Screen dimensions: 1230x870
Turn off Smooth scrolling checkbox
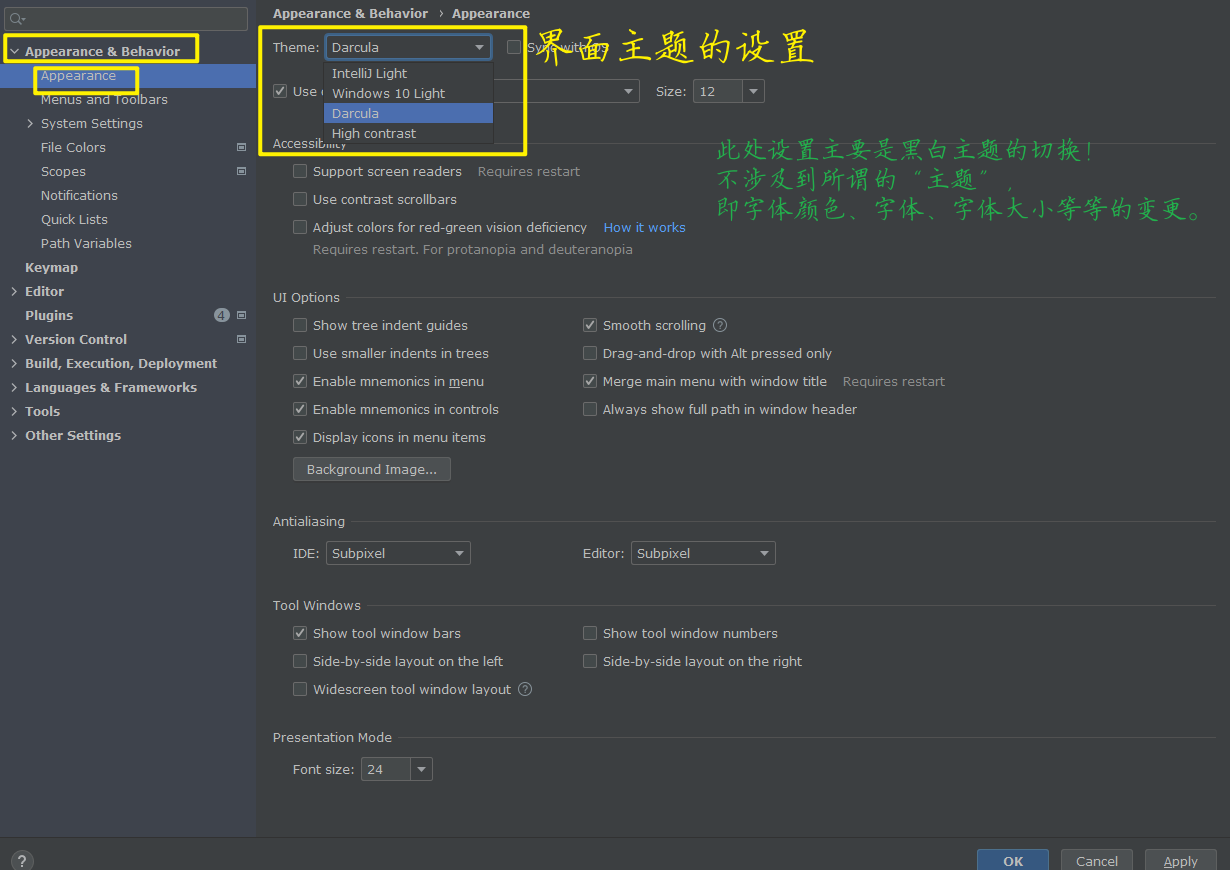click(590, 325)
